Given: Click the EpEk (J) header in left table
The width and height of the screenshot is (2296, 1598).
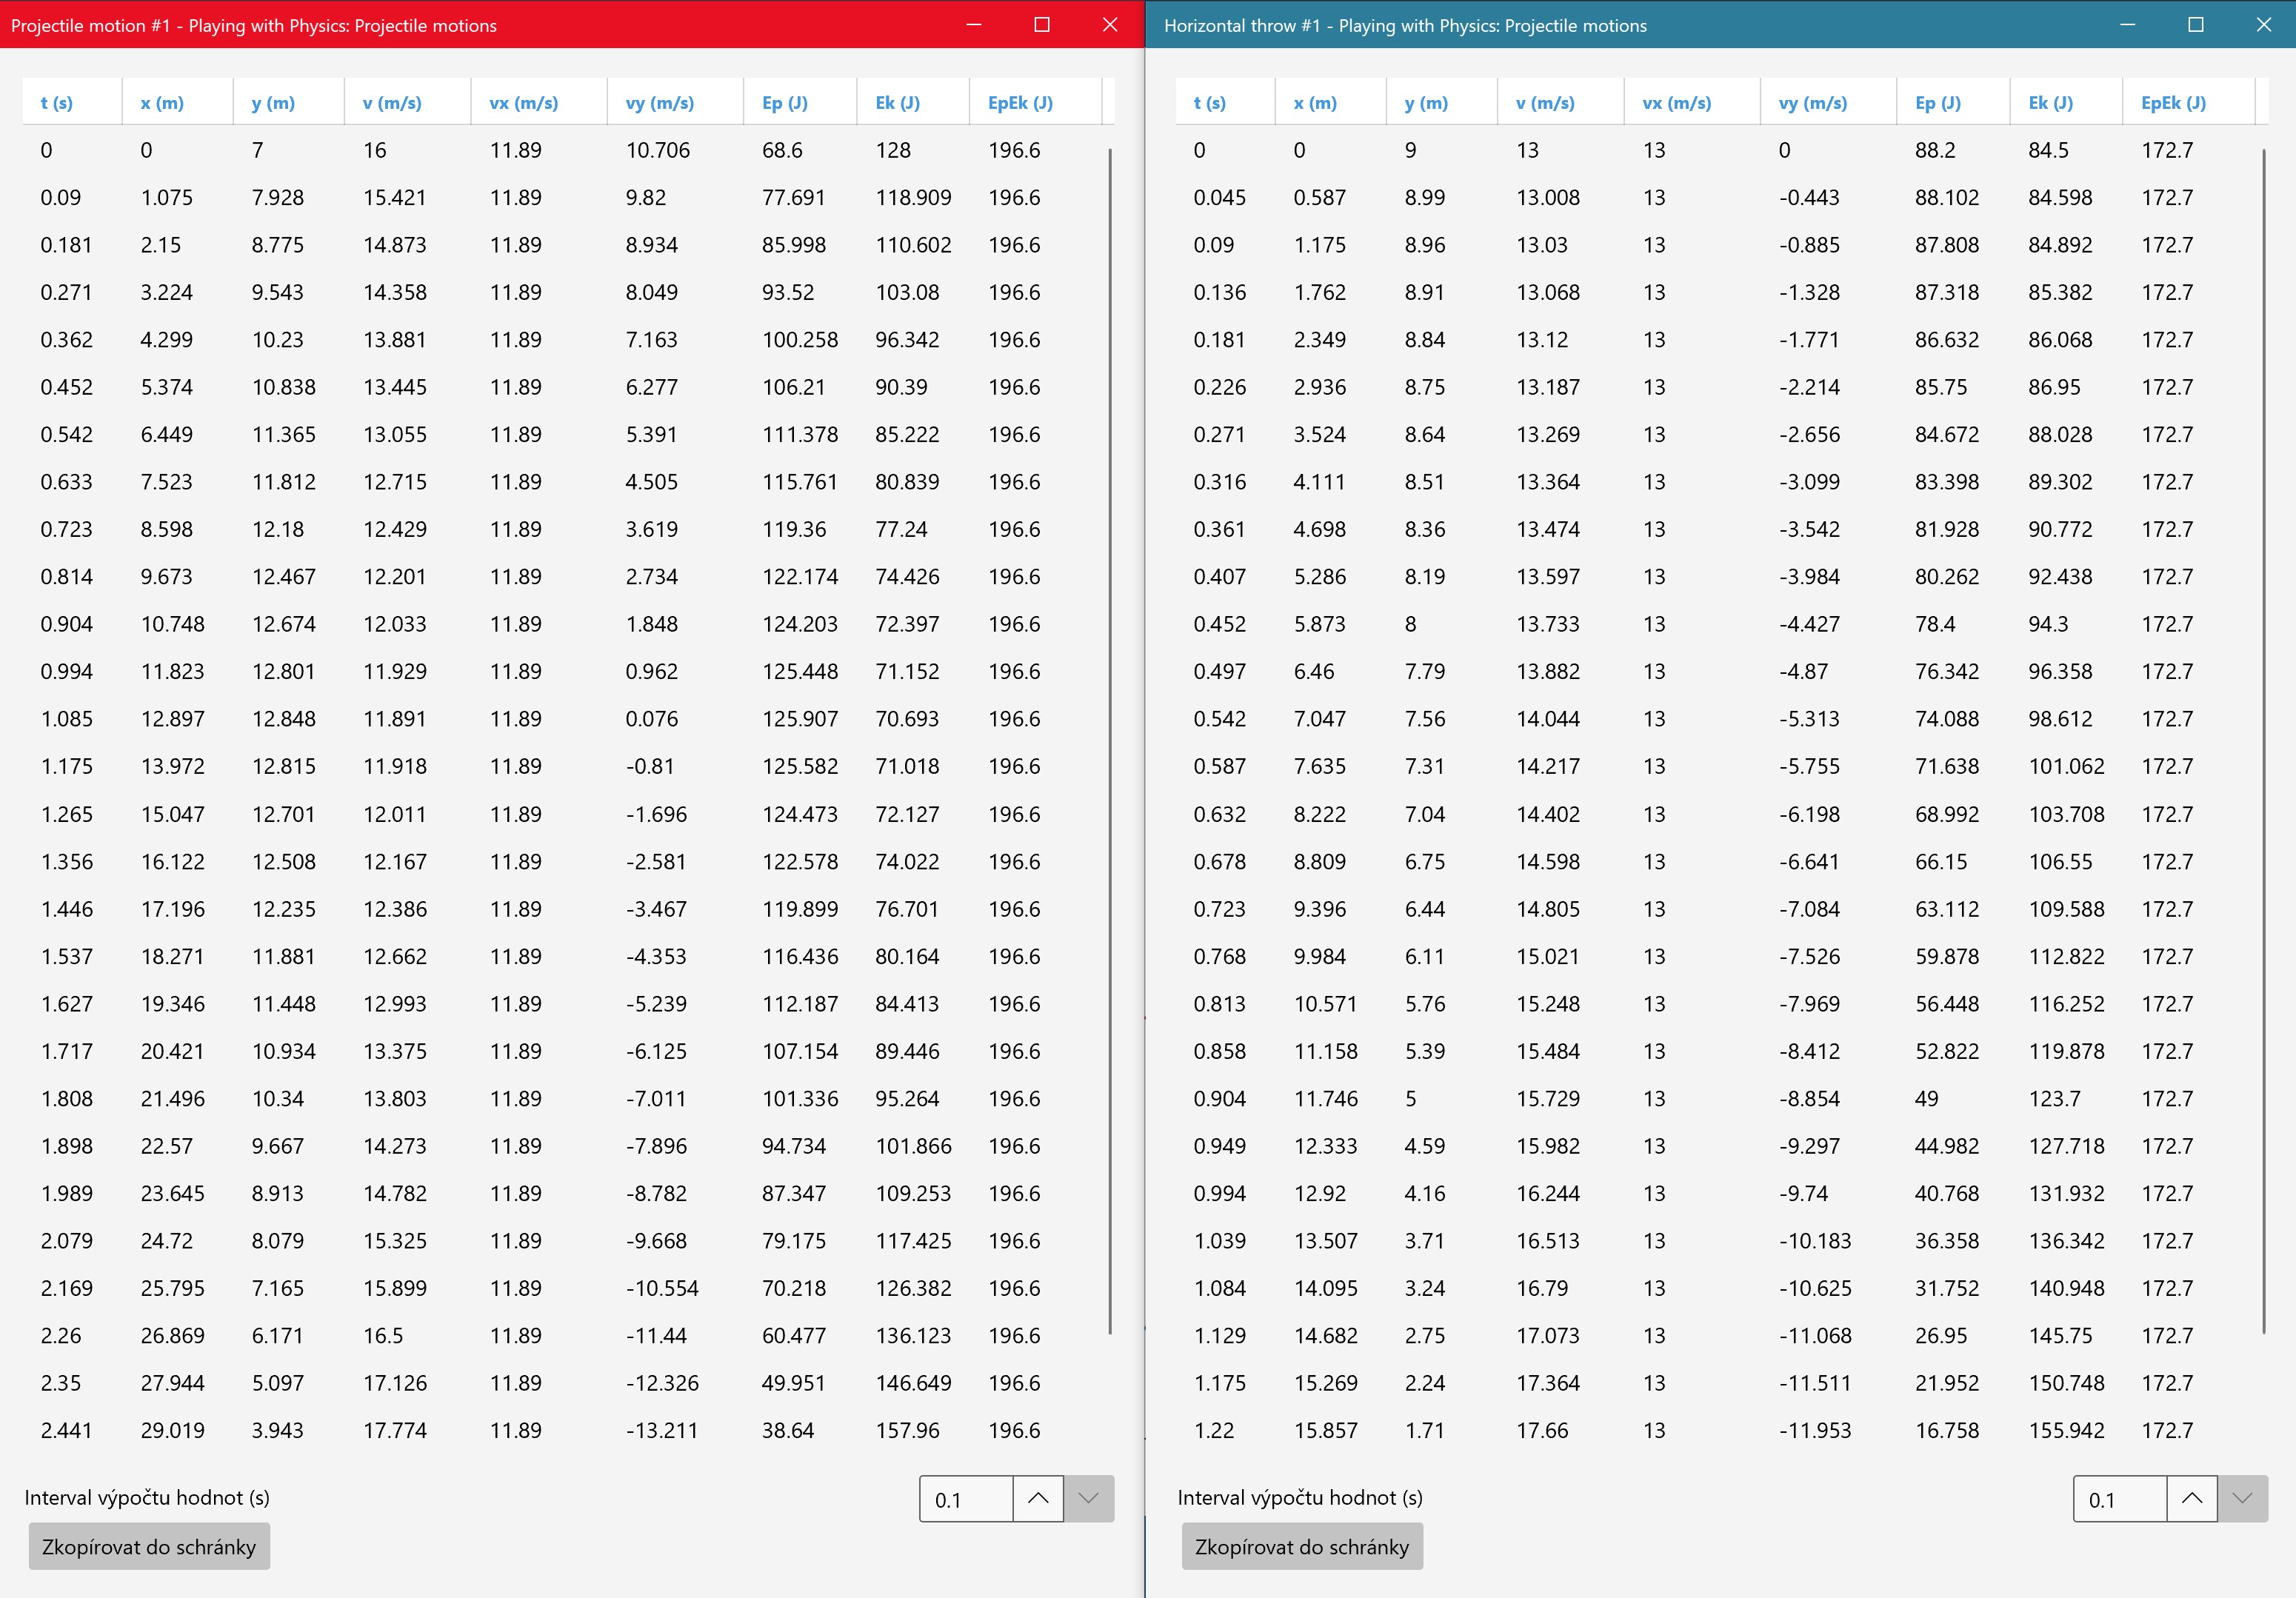Looking at the screenshot, I should 1019,103.
